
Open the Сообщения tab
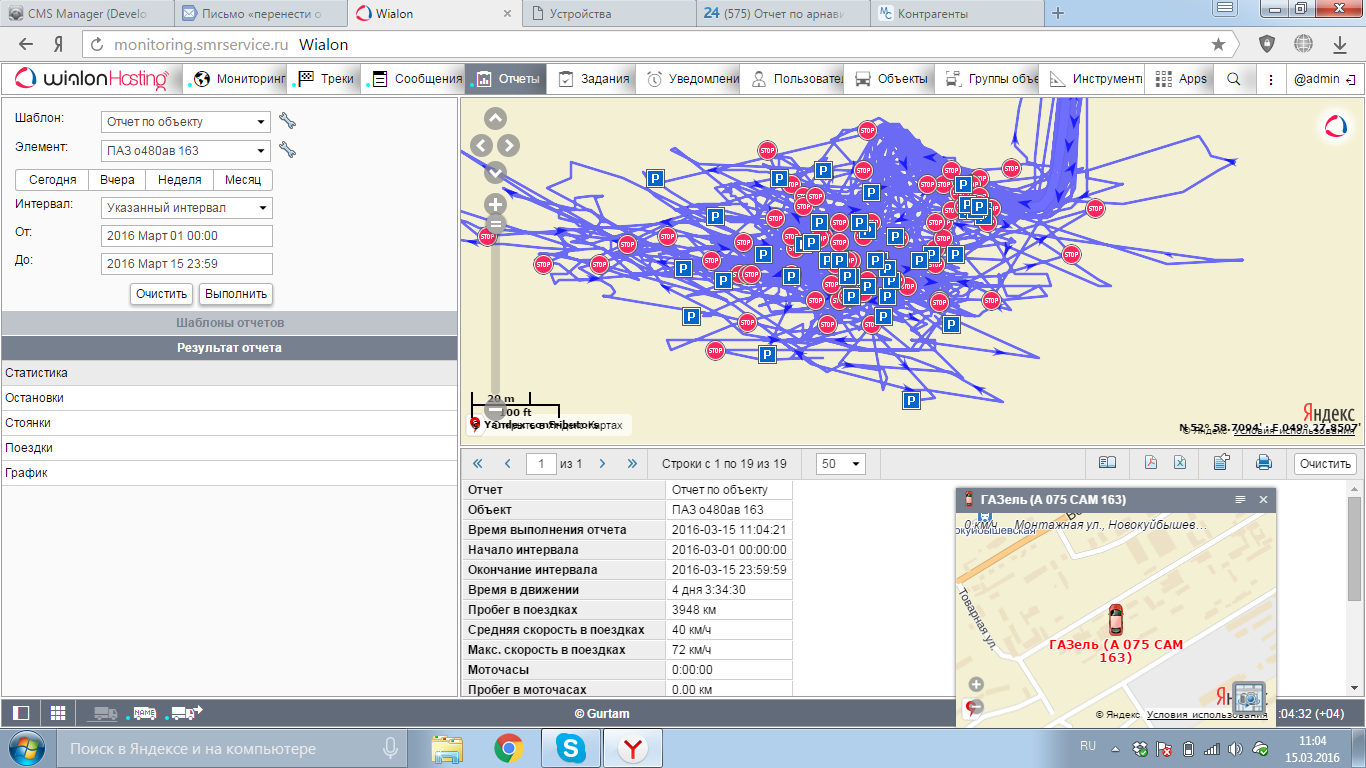click(416, 79)
